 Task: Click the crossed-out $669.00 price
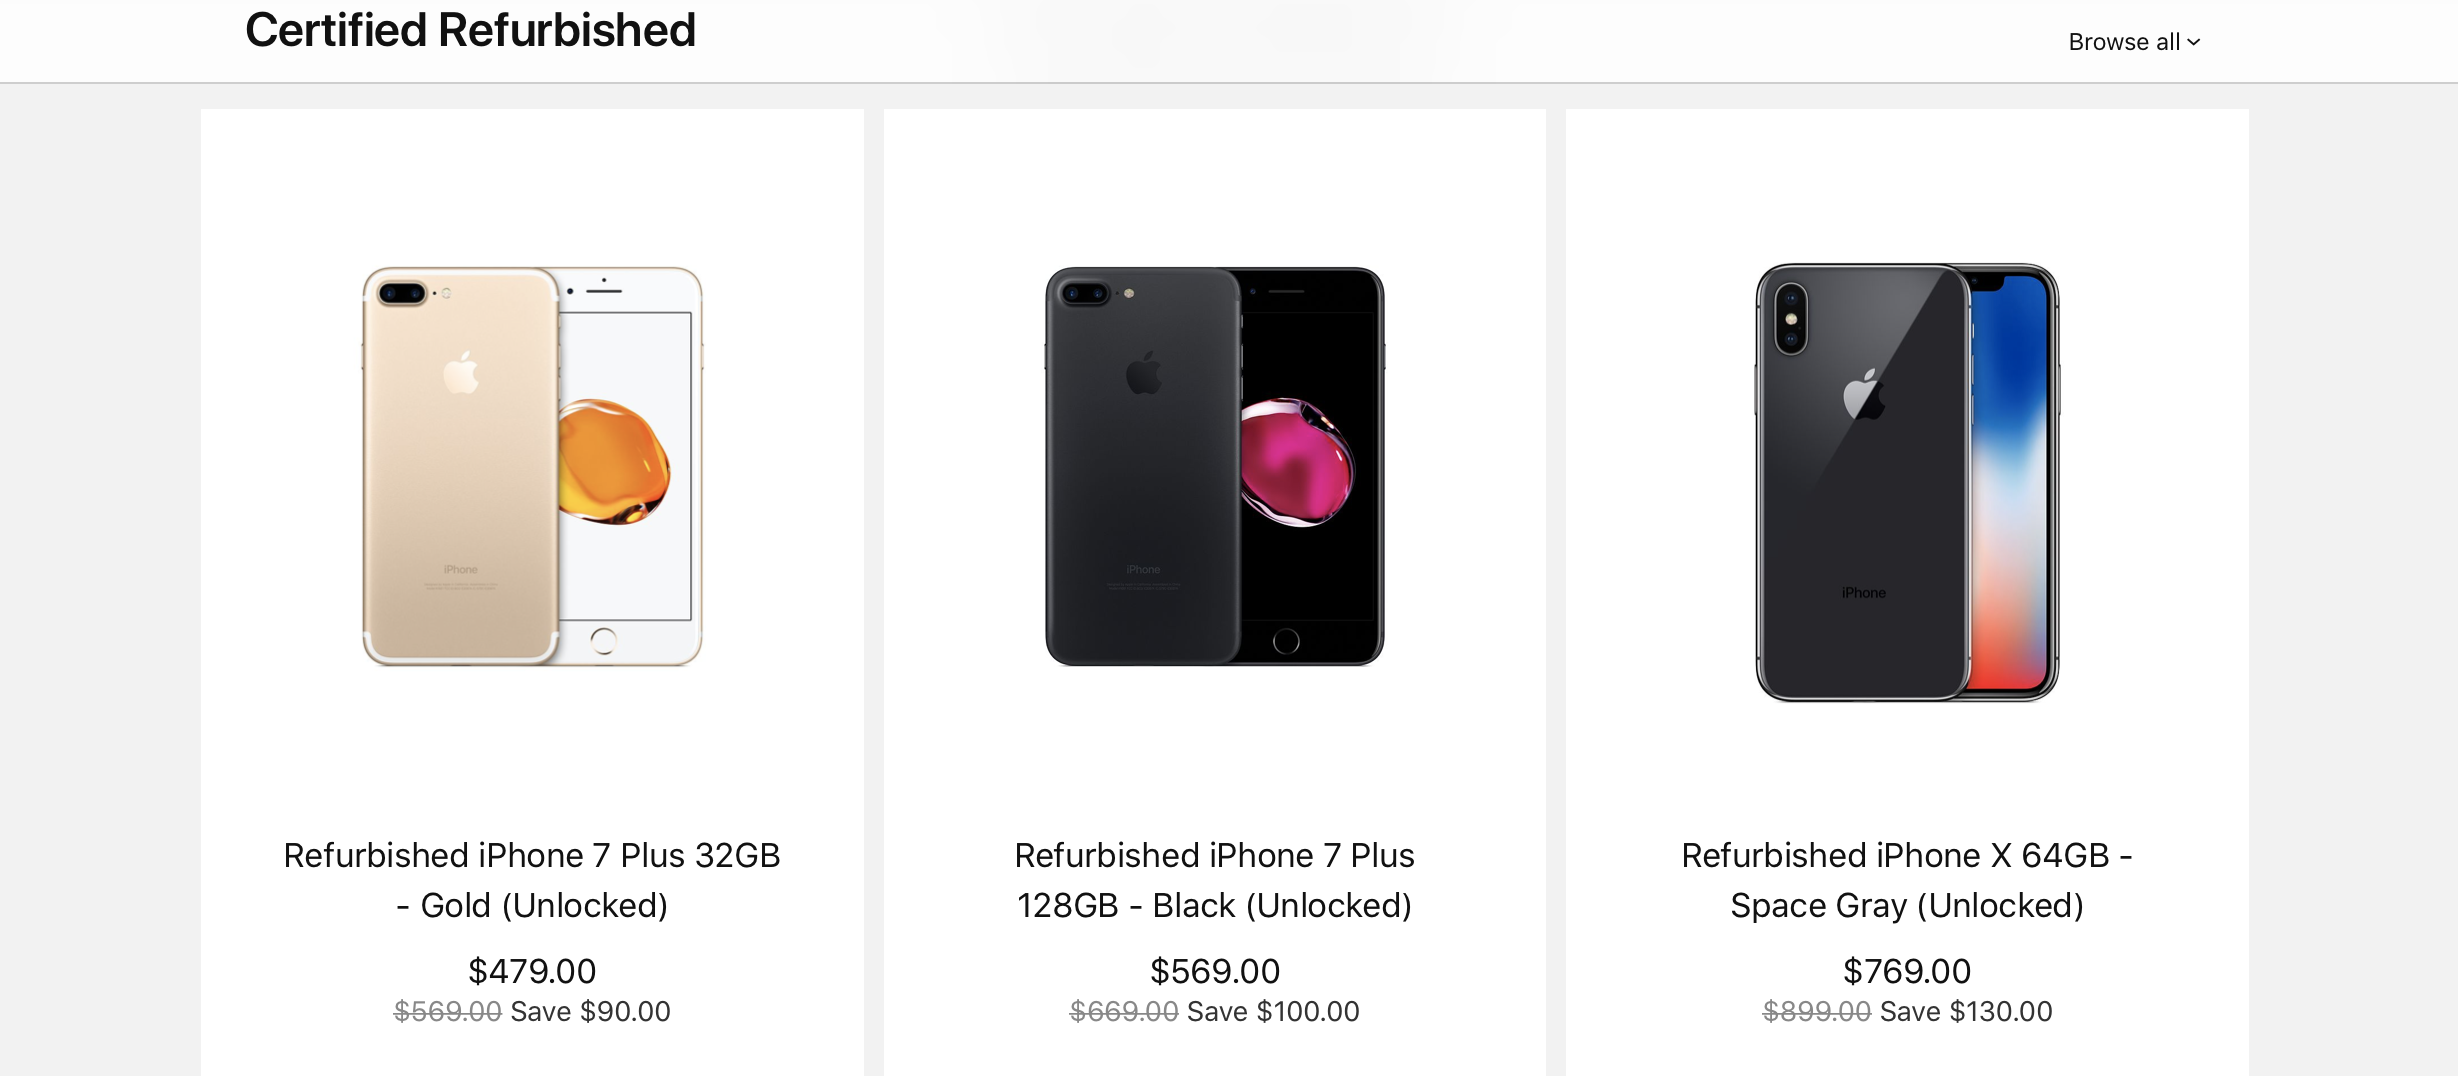pos(1124,1012)
